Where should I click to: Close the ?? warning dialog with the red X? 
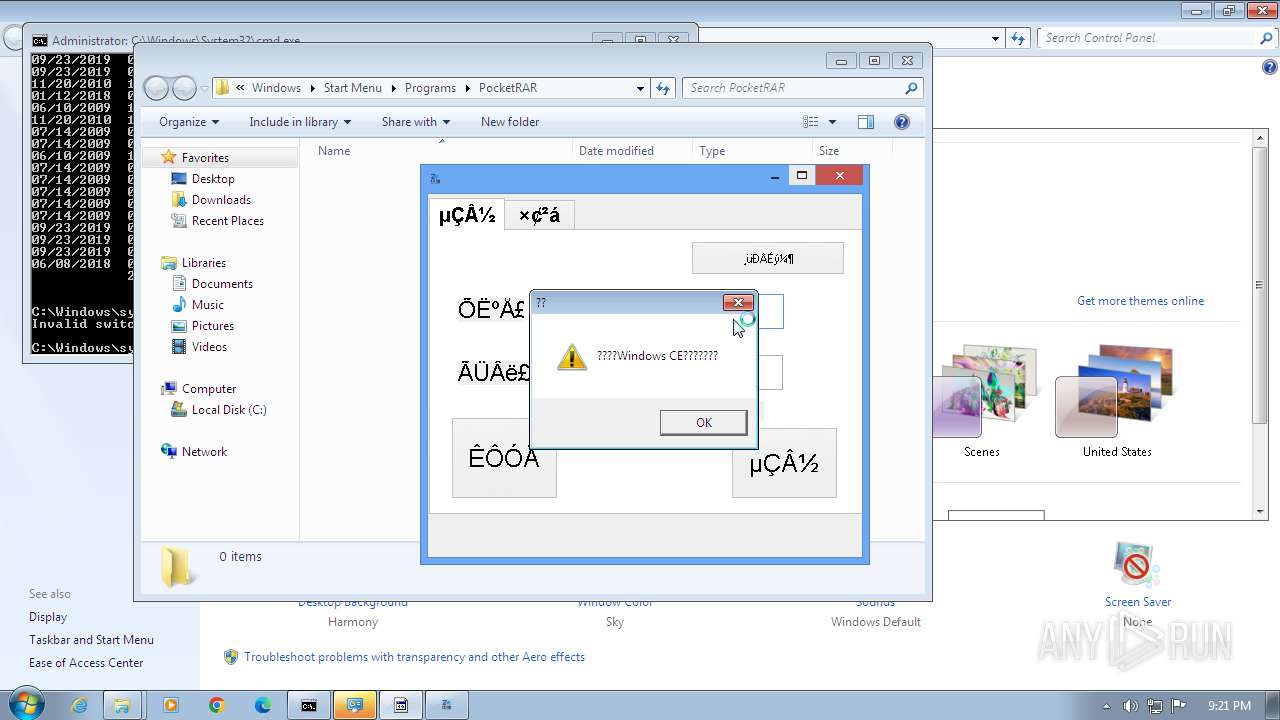(x=738, y=302)
